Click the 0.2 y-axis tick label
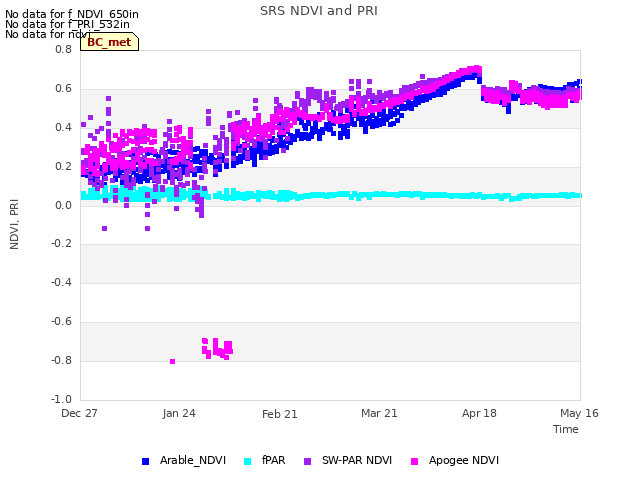The height and width of the screenshot is (480, 640). (x=63, y=167)
